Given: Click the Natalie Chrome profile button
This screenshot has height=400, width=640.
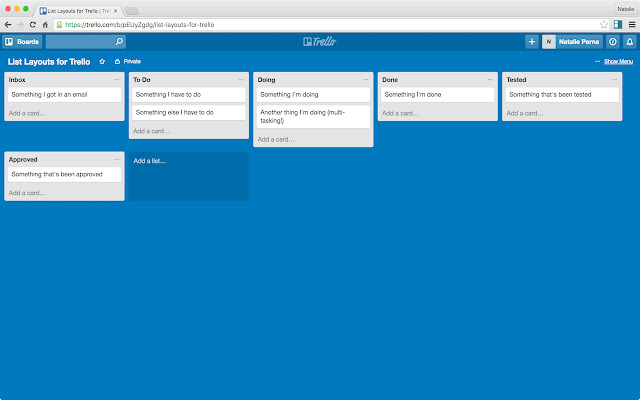Looking at the screenshot, I should coord(626,9).
